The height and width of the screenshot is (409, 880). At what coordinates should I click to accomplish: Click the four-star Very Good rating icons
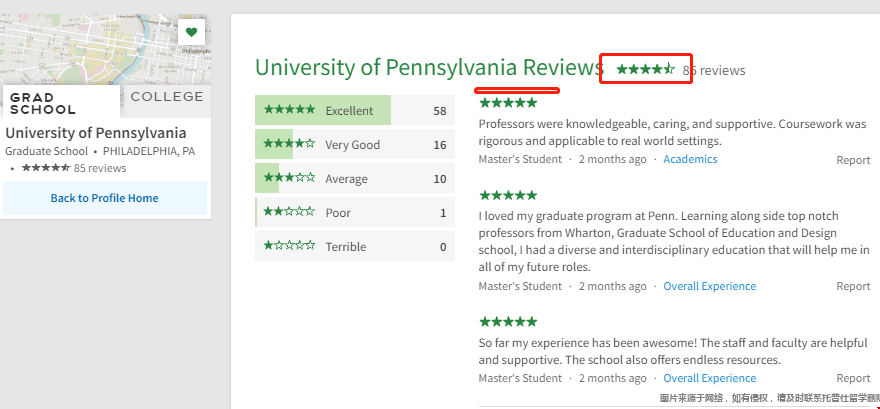(x=289, y=144)
